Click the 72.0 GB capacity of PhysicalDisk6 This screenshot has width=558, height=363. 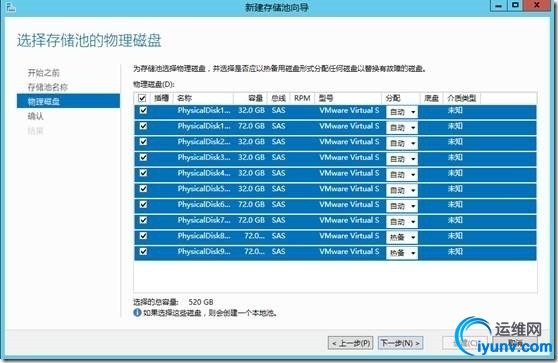click(251, 204)
